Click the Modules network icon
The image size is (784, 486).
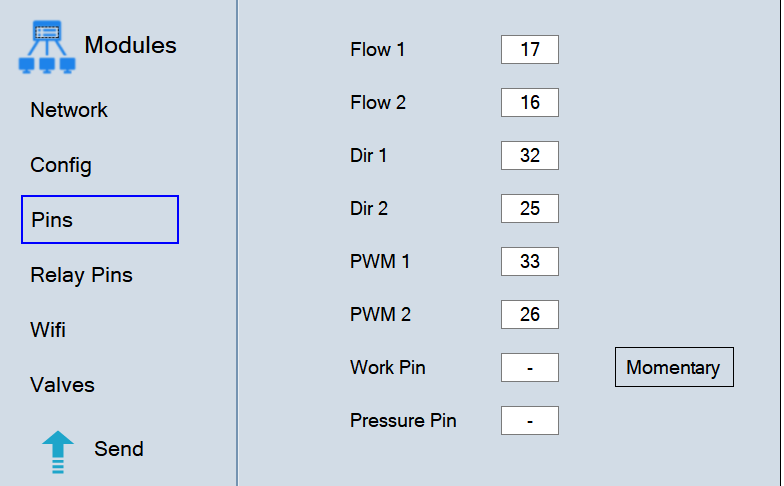(47, 47)
